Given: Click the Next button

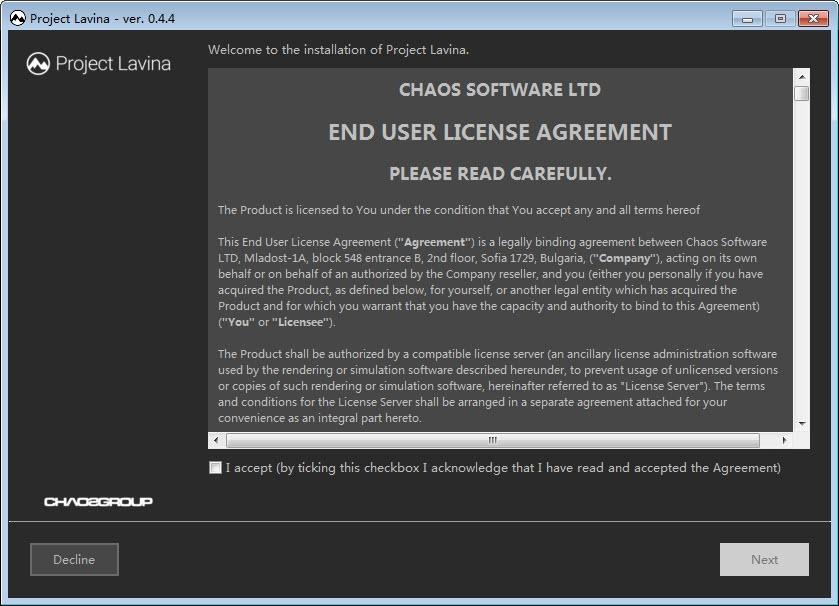Looking at the screenshot, I should click(764, 559).
